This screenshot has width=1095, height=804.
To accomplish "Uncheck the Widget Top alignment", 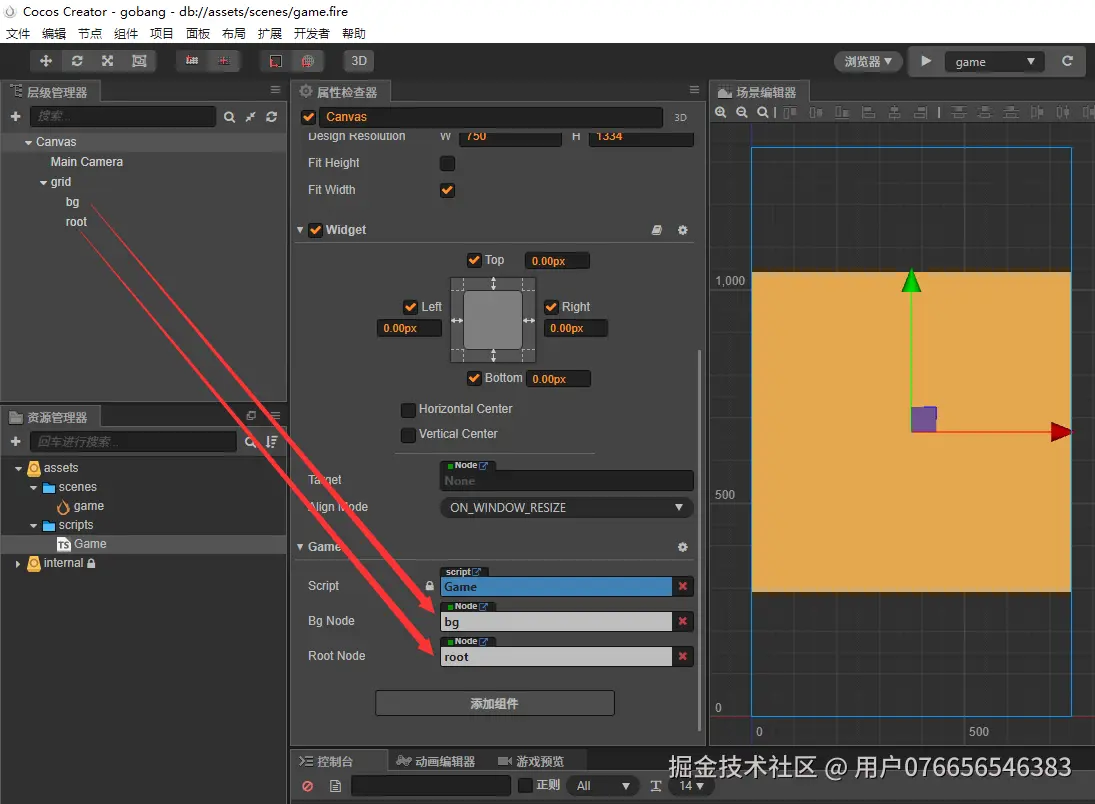I will tap(474, 260).
